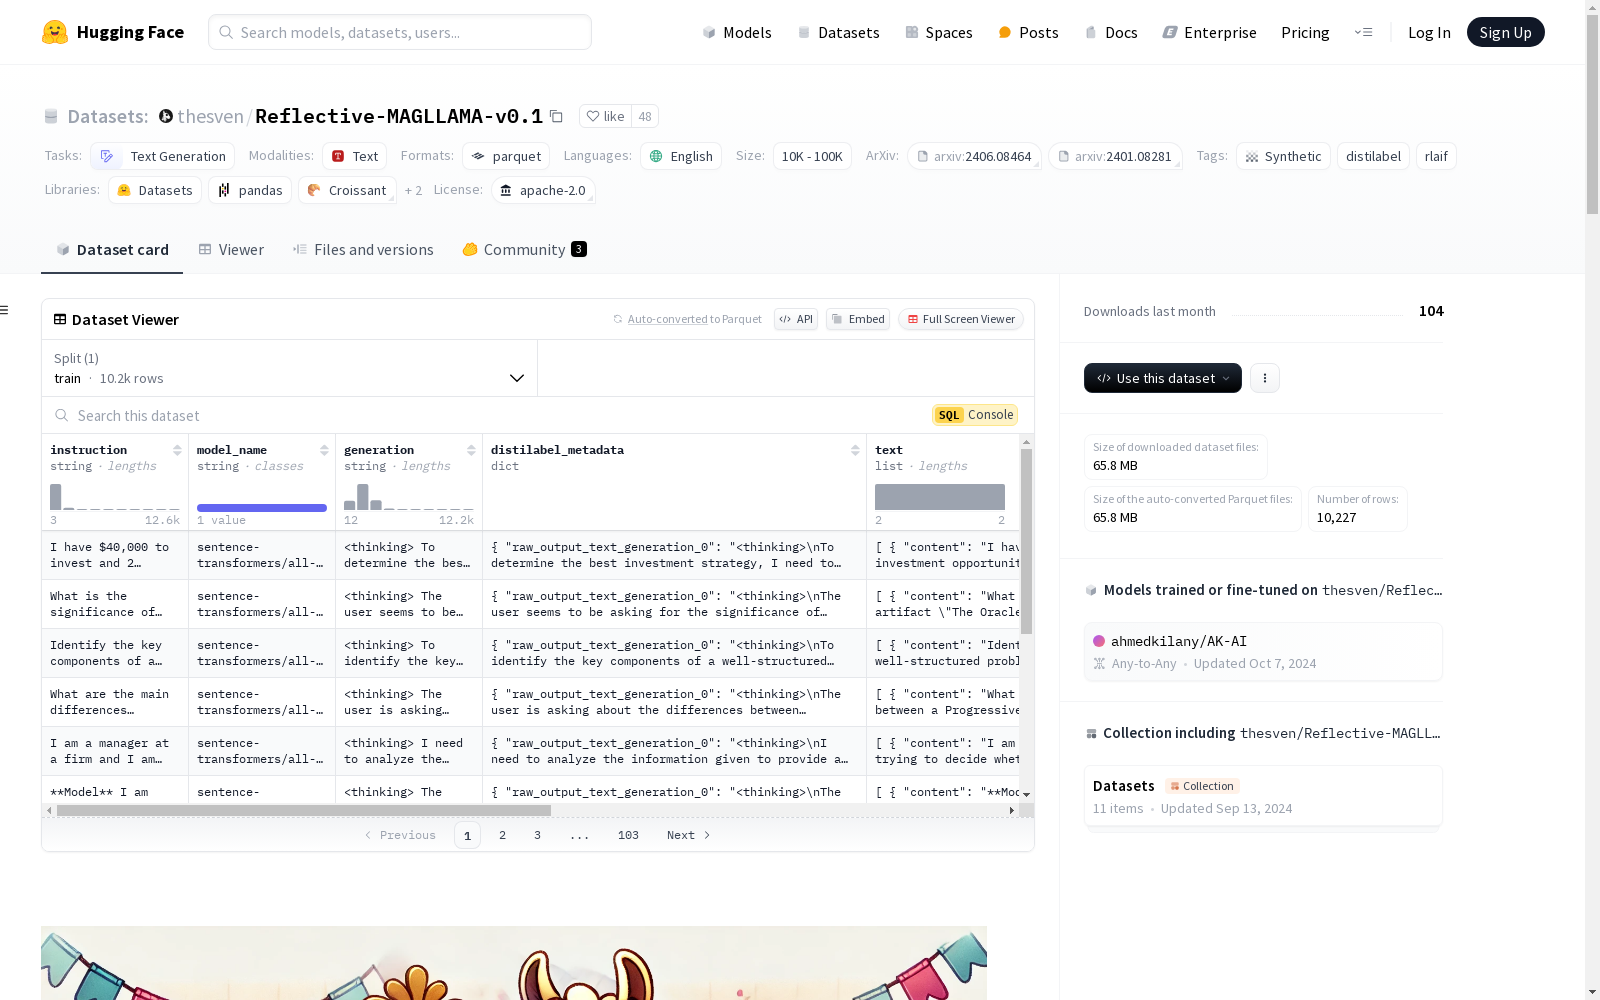Select the distilabel tag

click(x=1373, y=156)
